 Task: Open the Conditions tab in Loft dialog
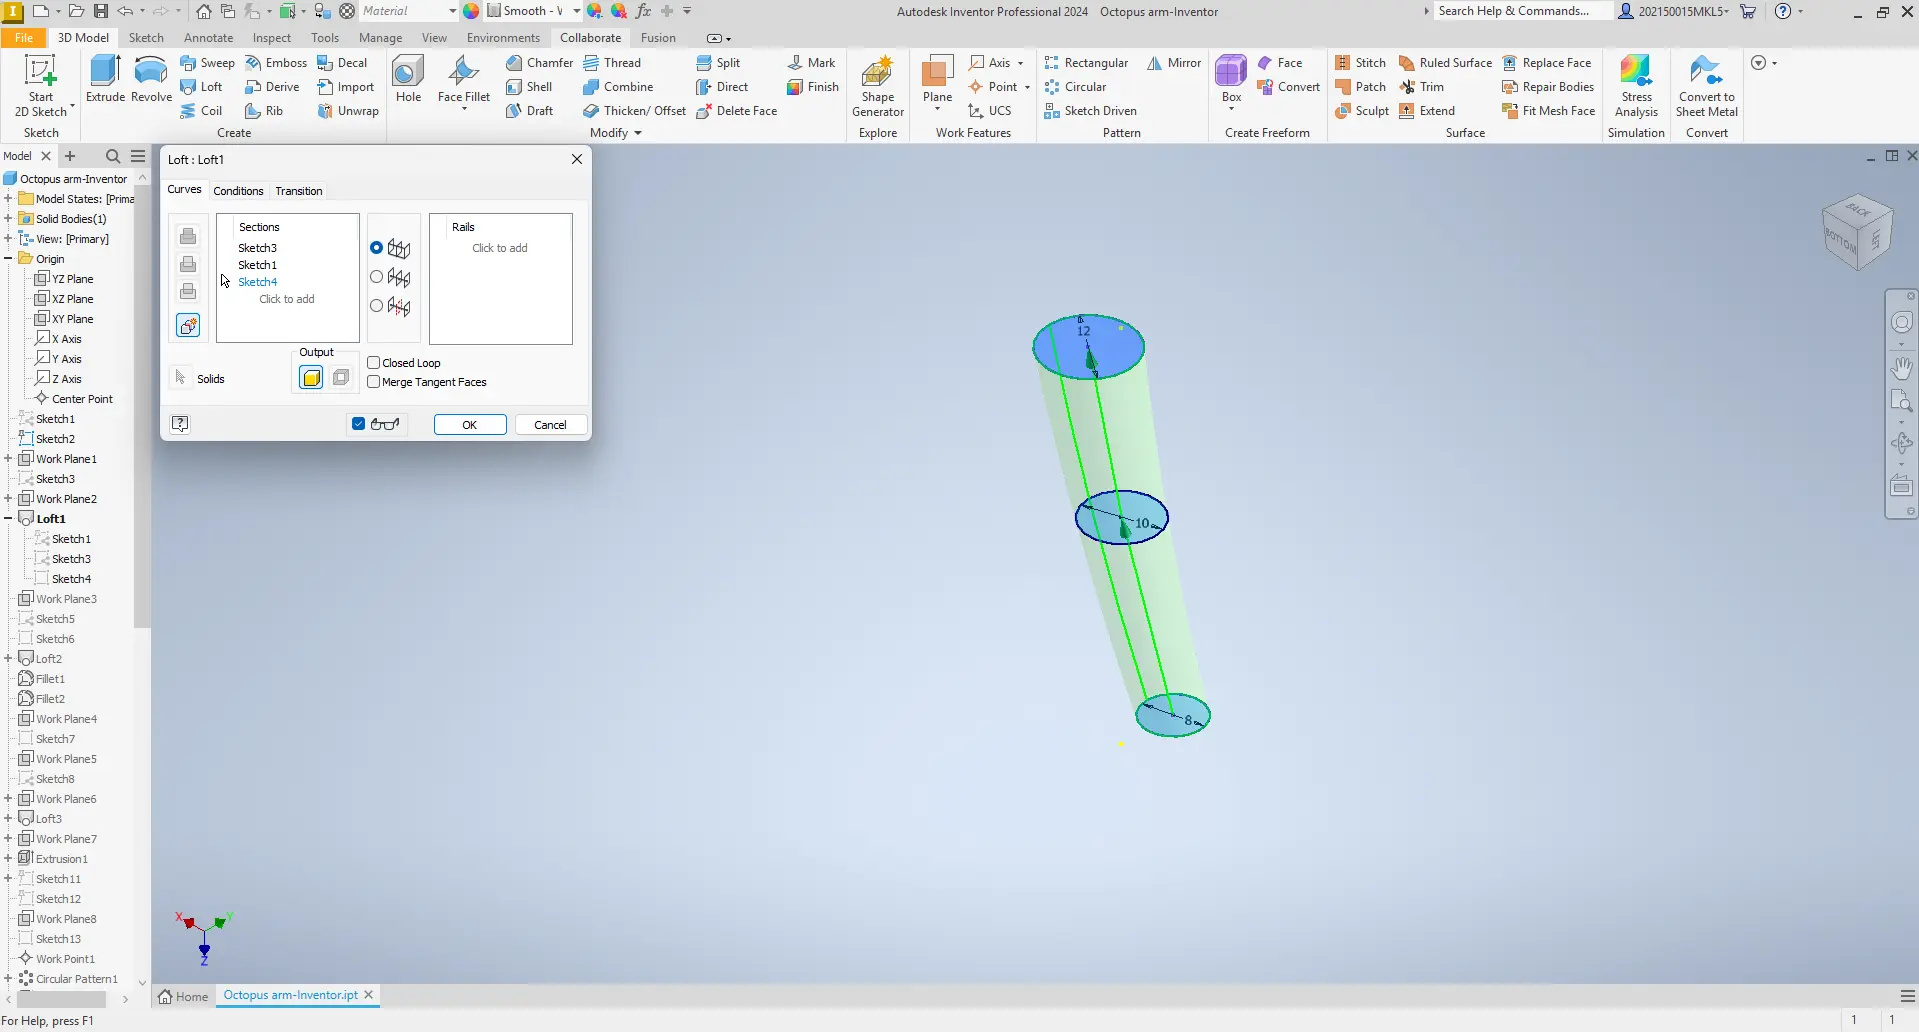click(238, 191)
